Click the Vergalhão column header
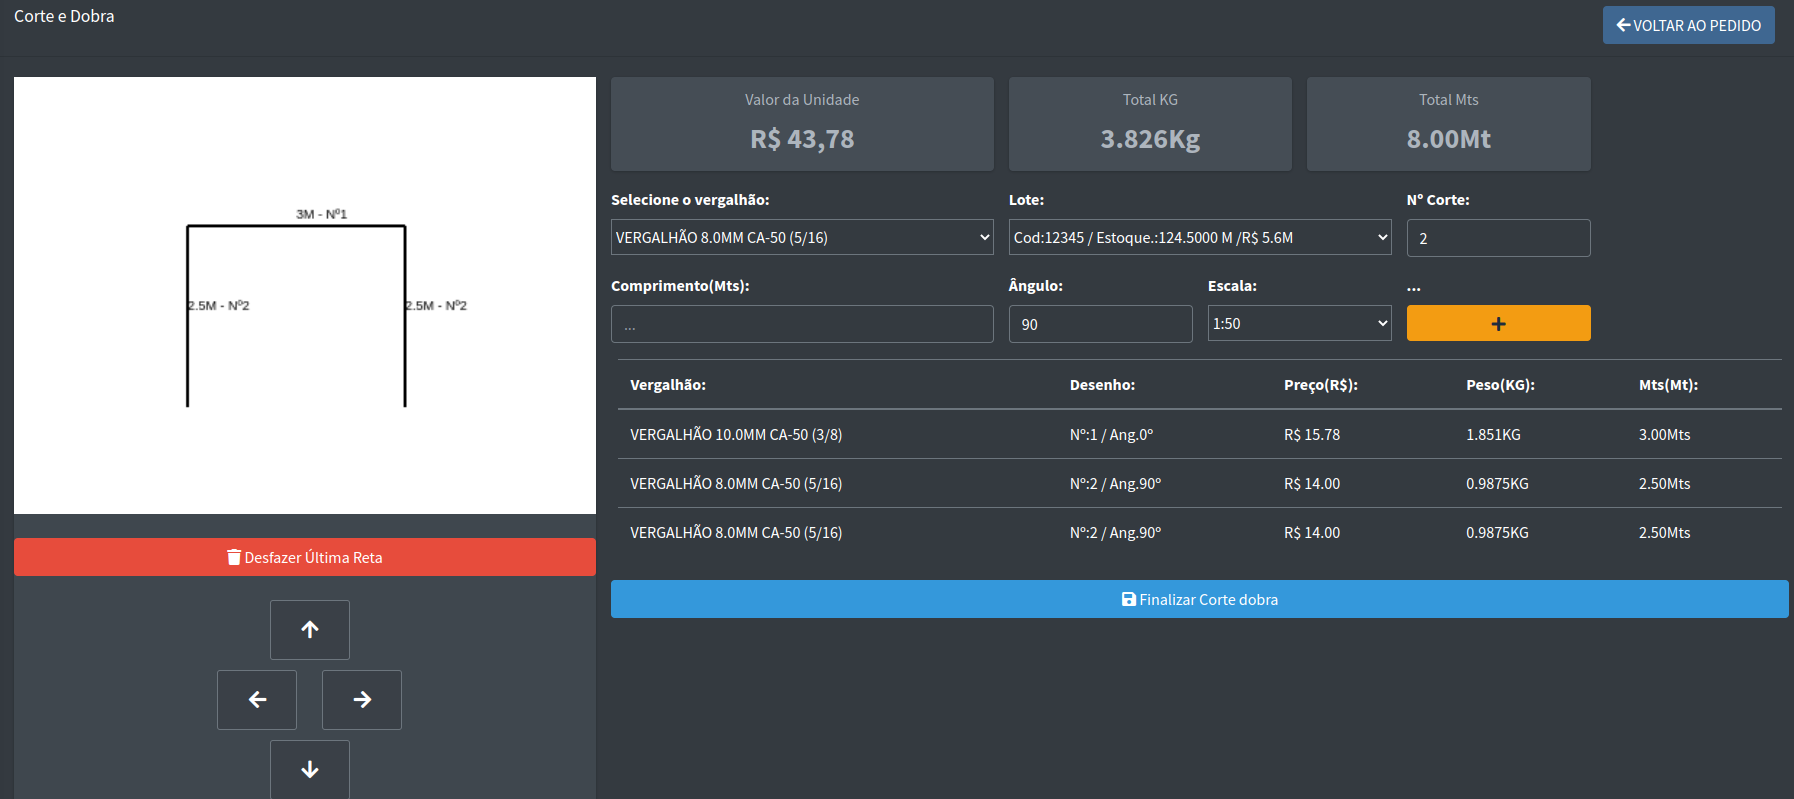 point(668,384)
